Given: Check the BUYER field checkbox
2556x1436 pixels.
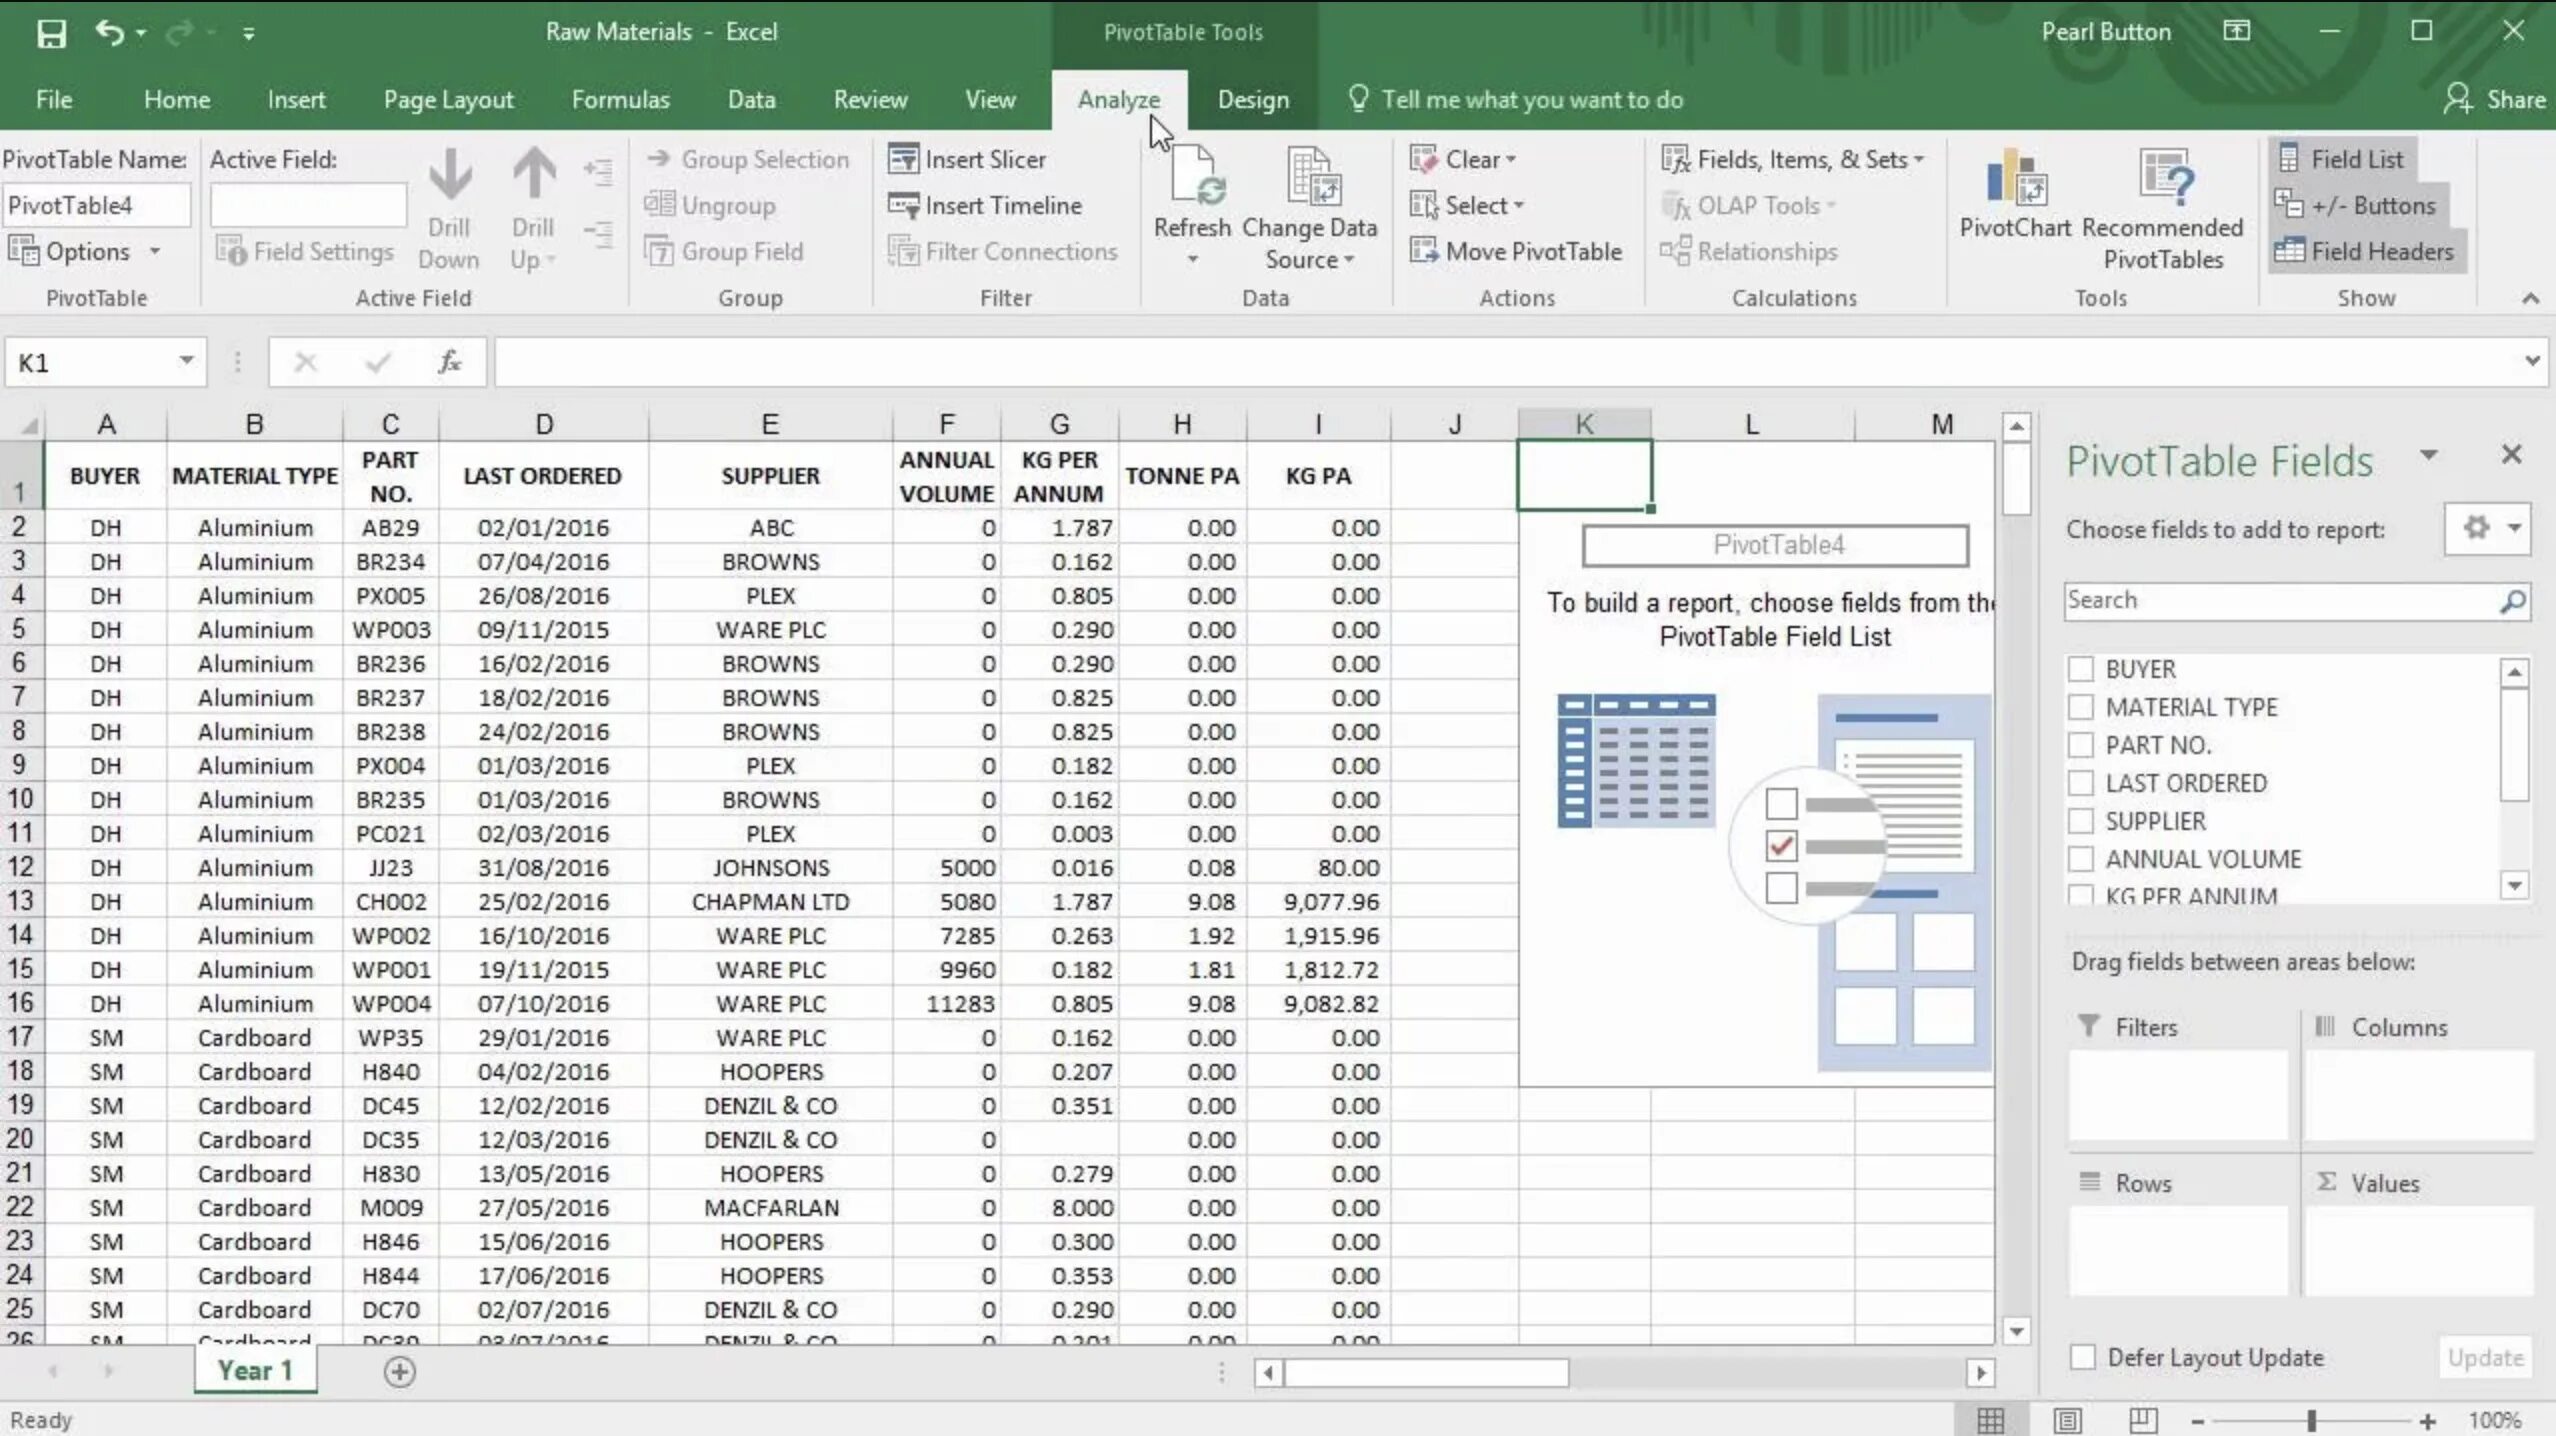Looking at the screenshot, I should click(2081, 669).
